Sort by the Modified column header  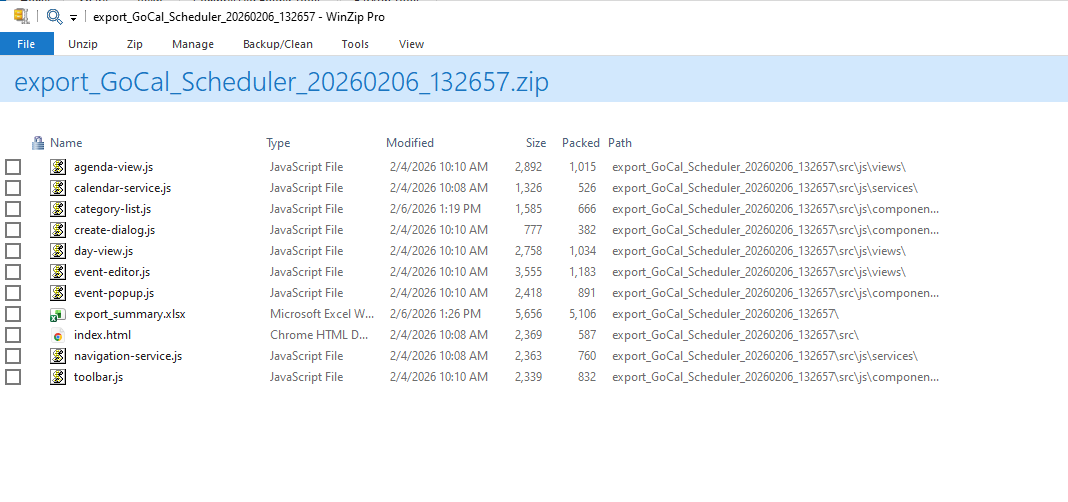pyautogui.click(x=410, y=143)
